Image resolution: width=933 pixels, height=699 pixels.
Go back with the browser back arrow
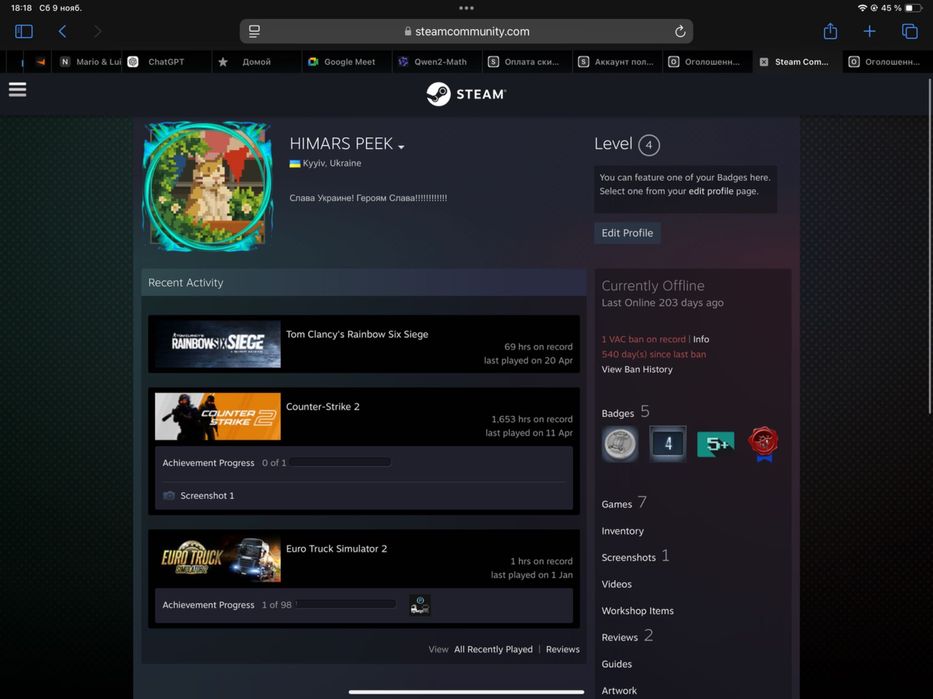pos(62,31)
